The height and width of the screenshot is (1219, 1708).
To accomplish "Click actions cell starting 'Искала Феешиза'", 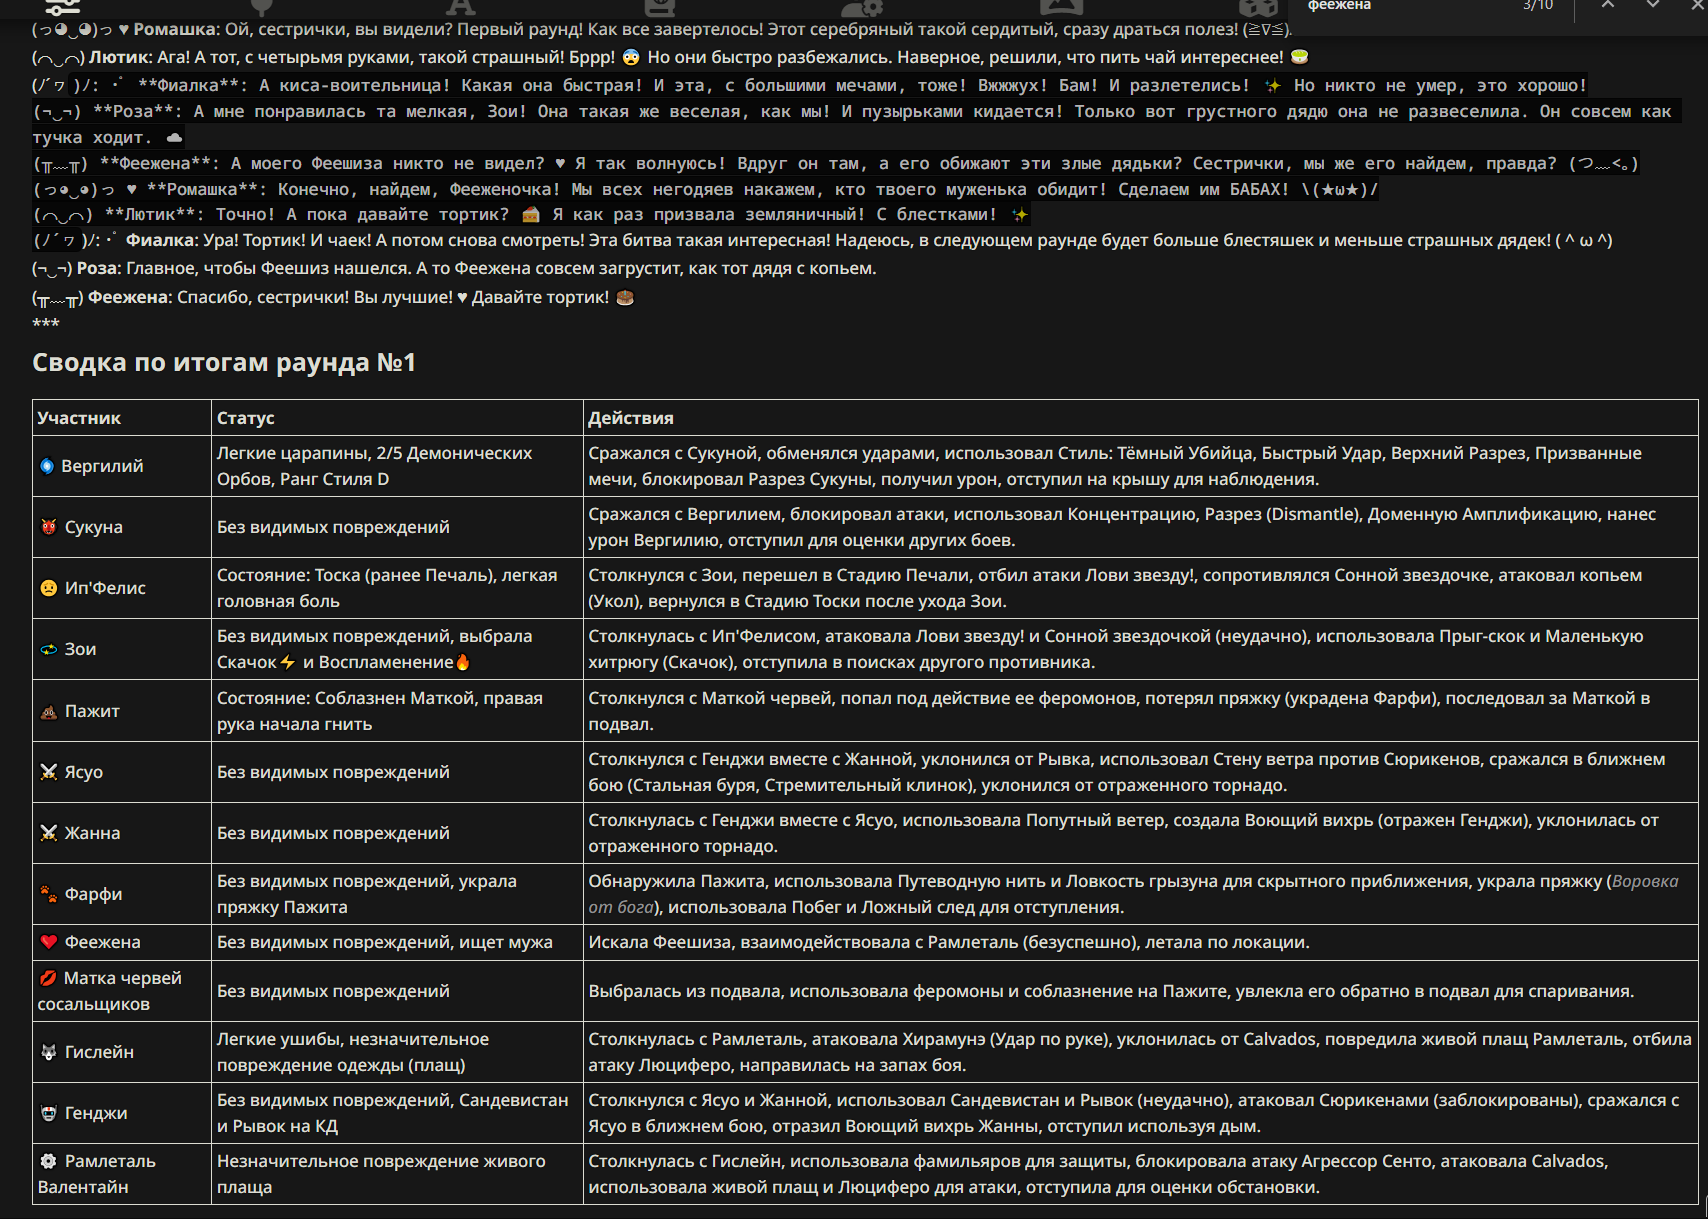I will pos(1141,942).
